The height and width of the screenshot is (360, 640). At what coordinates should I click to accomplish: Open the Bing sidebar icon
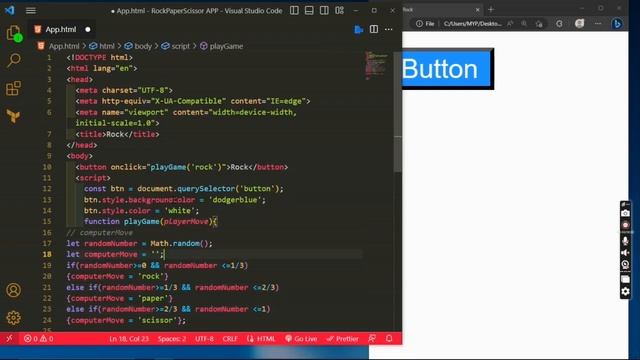(617, 24)
